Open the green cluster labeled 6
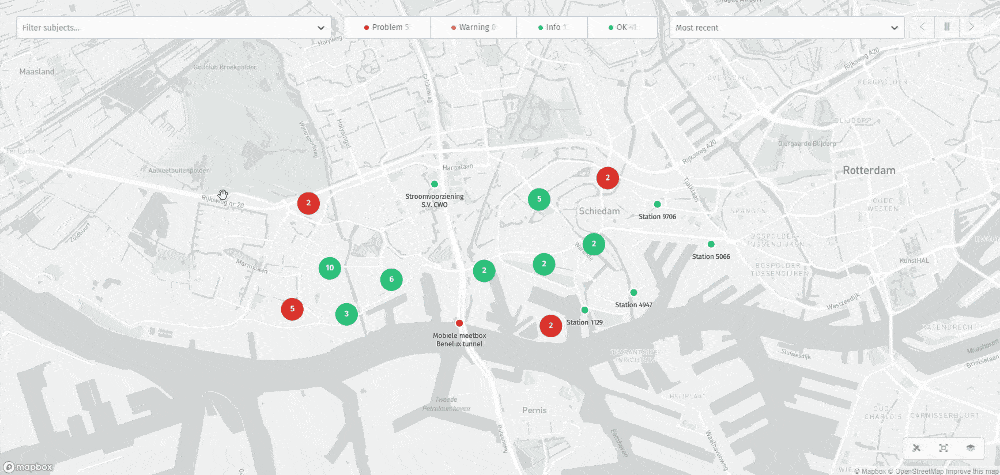1000x475 pixels. 391,279
